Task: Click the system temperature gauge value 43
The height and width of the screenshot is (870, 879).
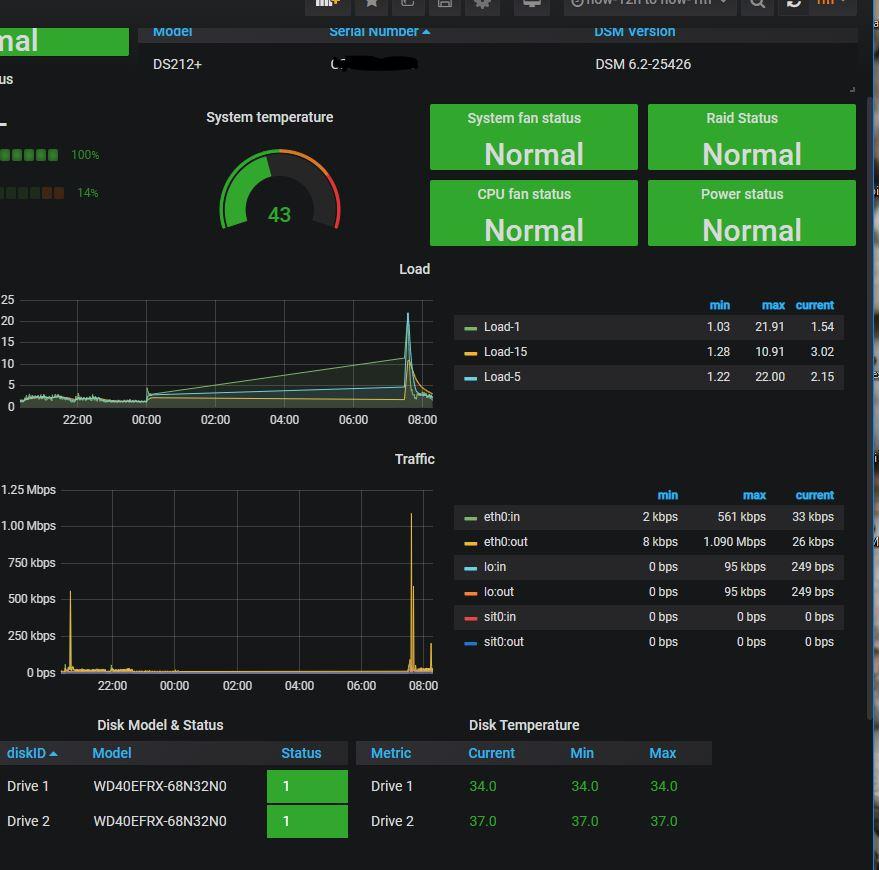Action: click(279, 215)
